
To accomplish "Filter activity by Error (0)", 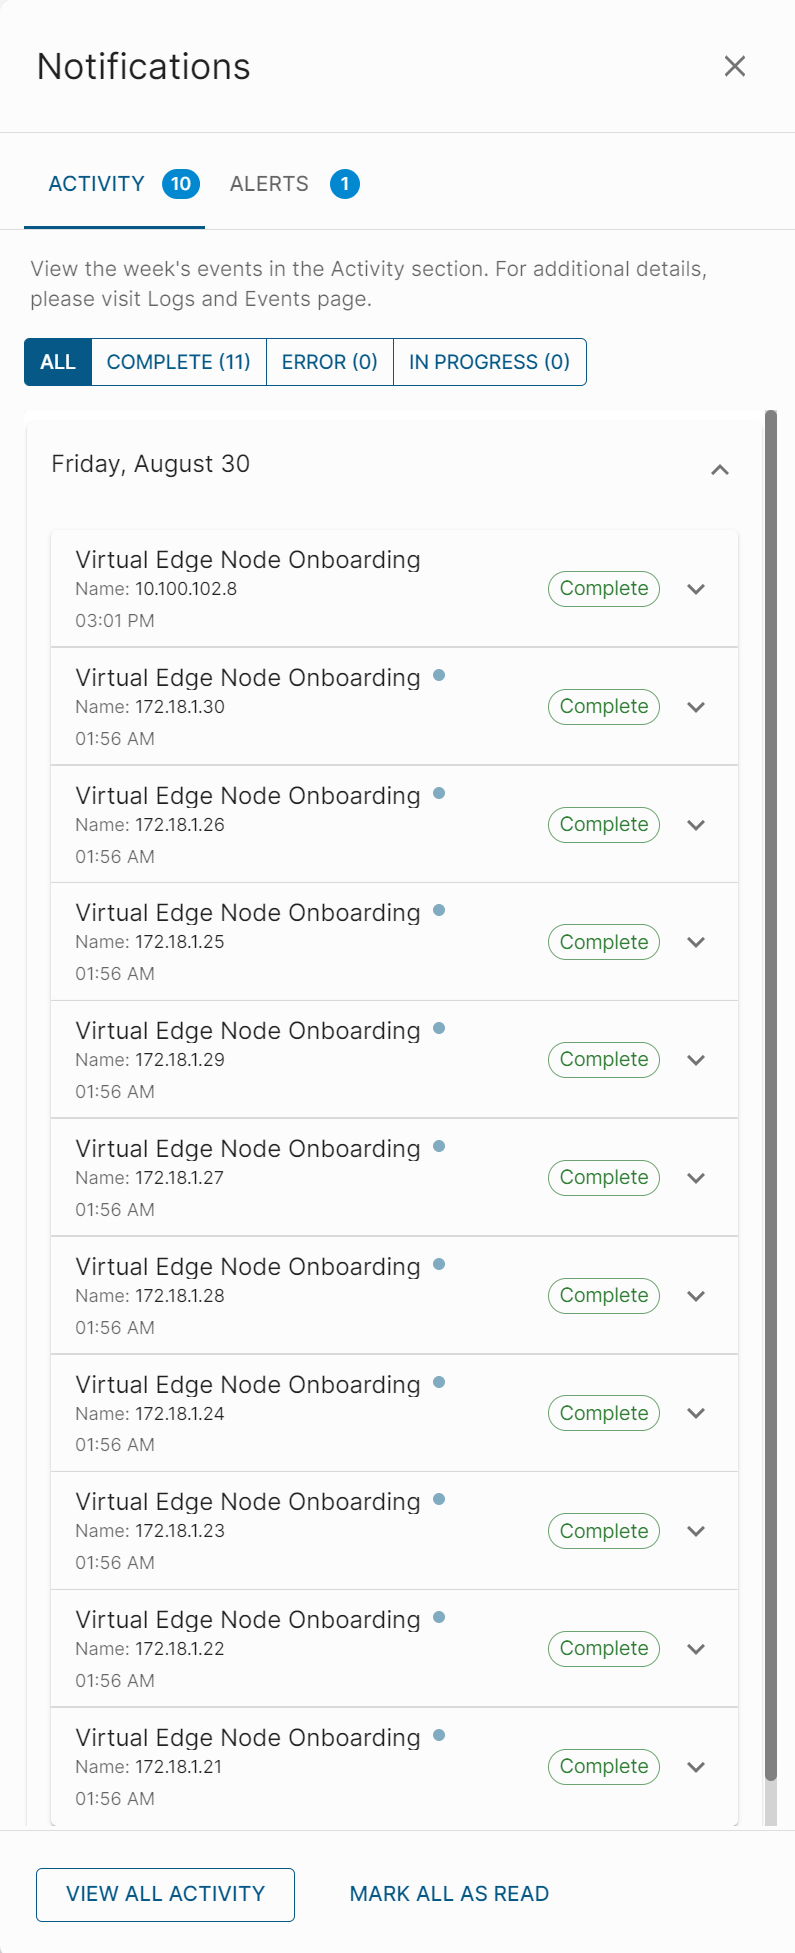I will (330, 362).
